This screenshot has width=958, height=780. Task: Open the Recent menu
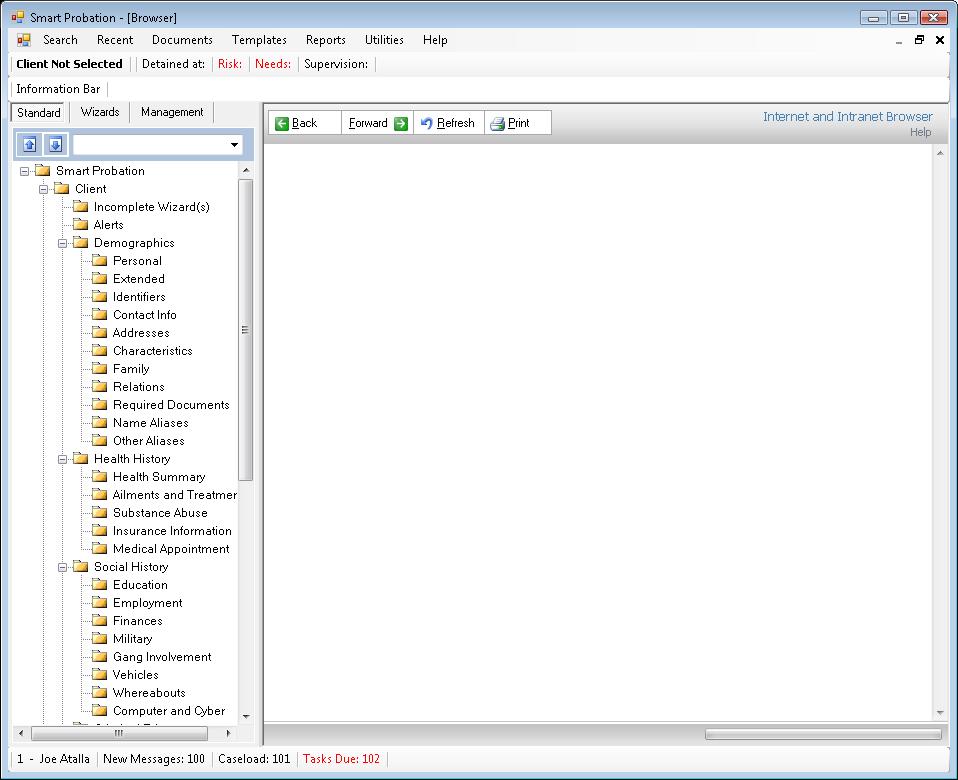coord(115,40)
